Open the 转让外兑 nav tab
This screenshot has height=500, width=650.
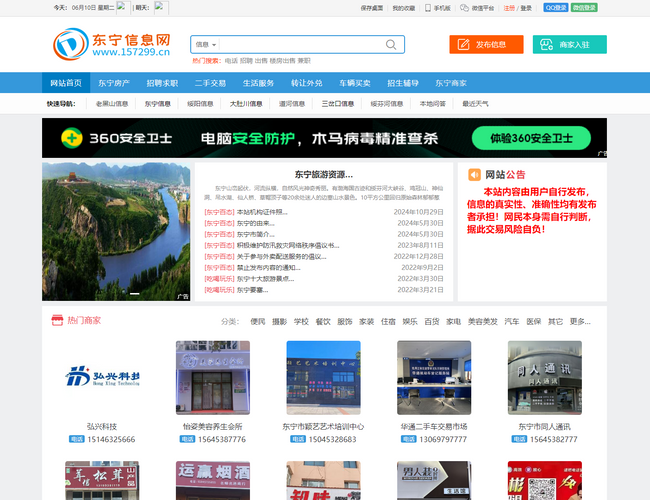coord(306,83)
